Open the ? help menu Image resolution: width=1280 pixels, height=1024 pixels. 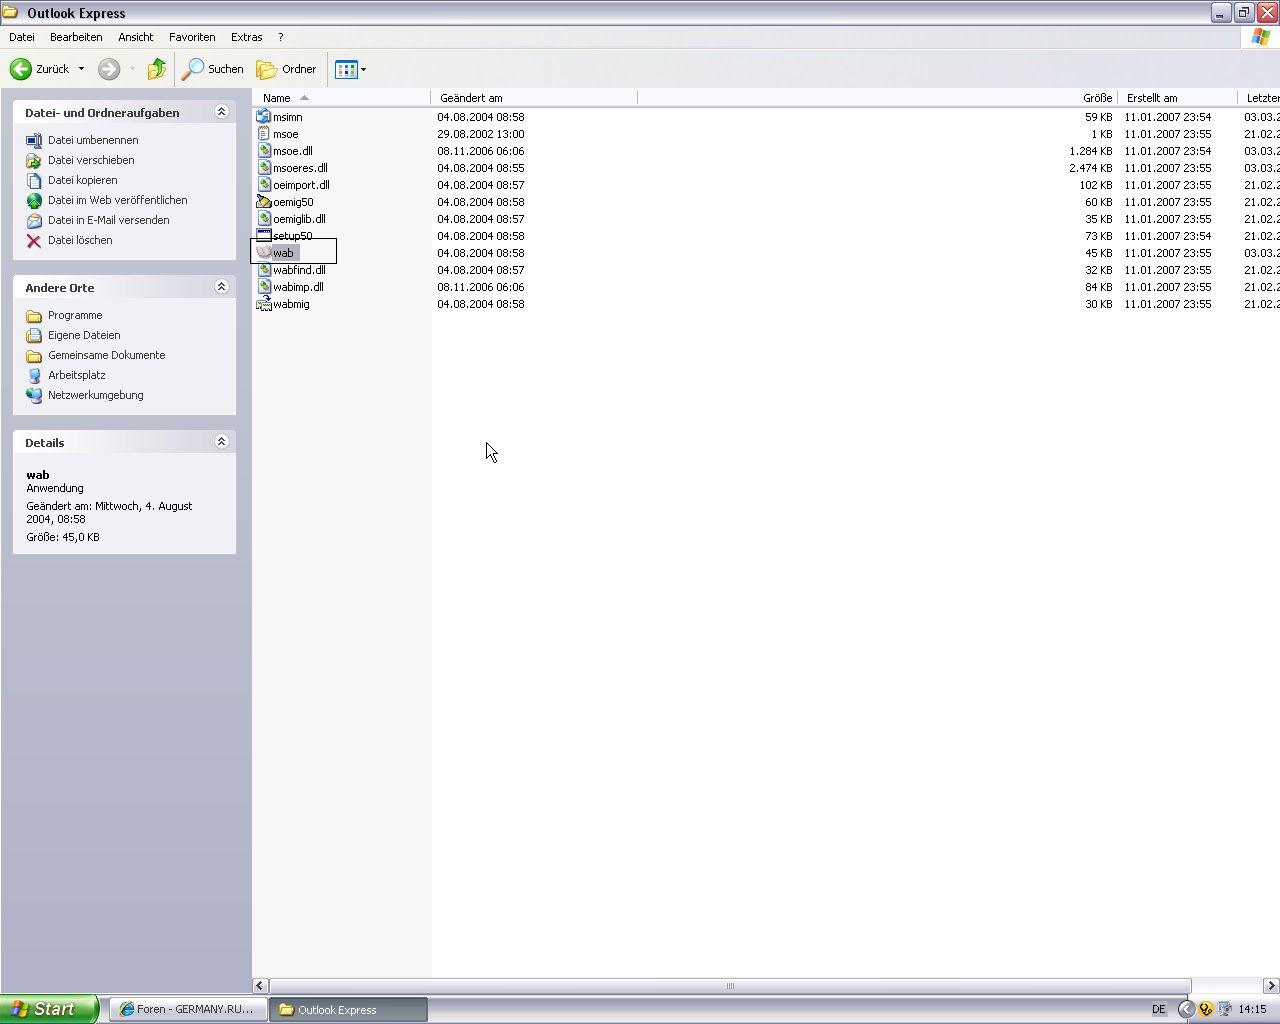[281, 37]
